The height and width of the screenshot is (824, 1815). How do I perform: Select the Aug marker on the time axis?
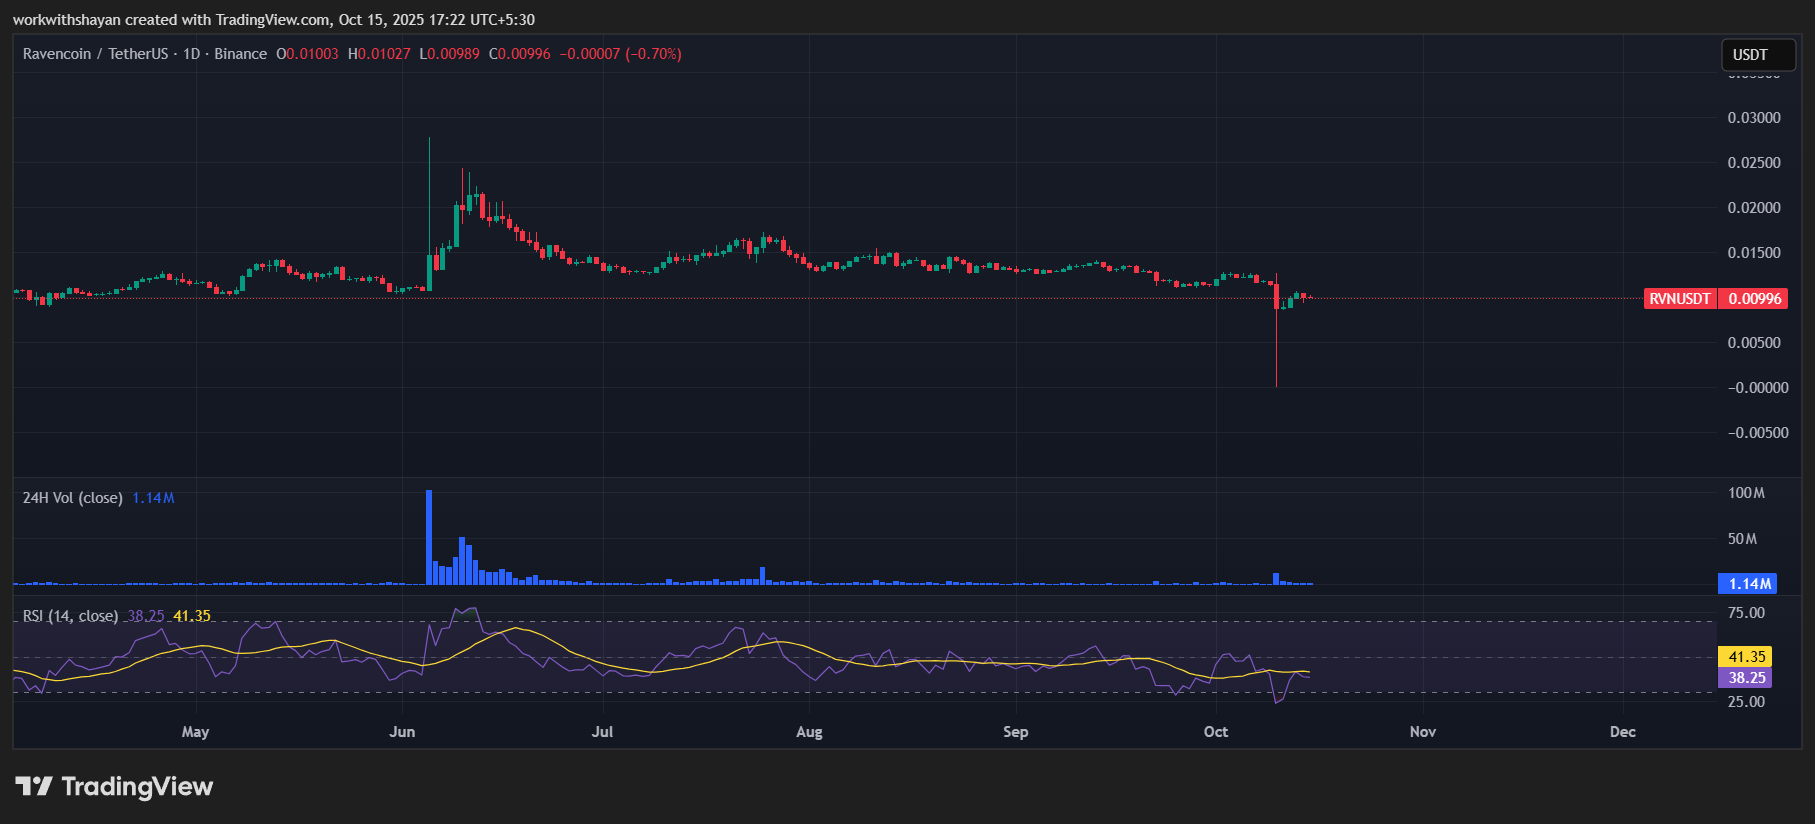click(809, 732)
